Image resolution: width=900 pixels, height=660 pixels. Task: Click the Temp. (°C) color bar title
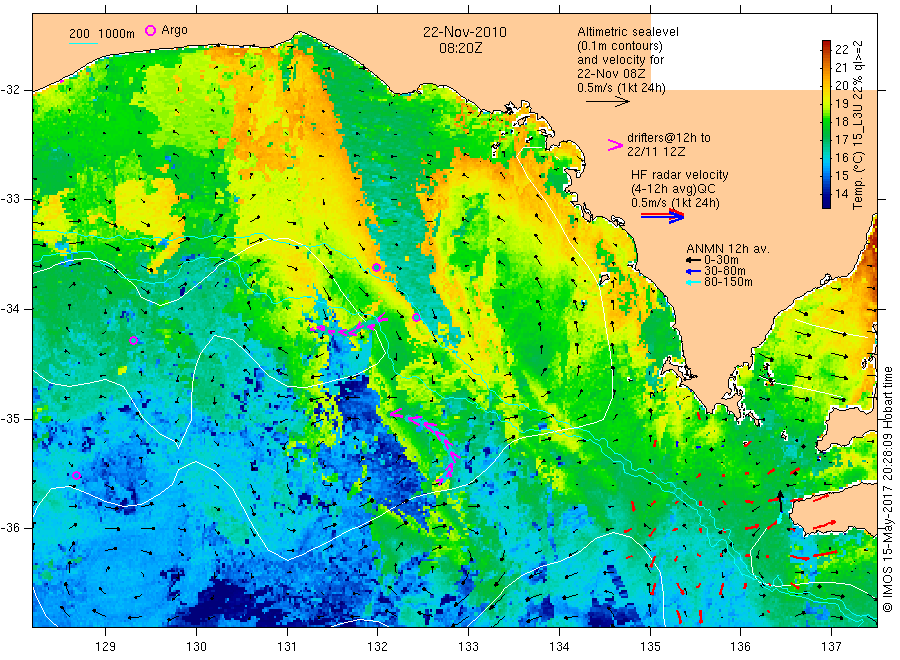(858, 125)
